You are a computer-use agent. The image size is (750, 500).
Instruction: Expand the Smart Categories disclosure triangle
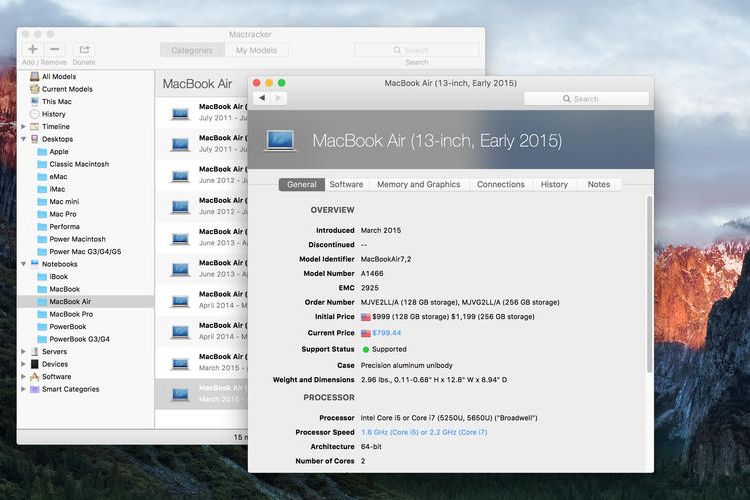(x=23, y=389)
